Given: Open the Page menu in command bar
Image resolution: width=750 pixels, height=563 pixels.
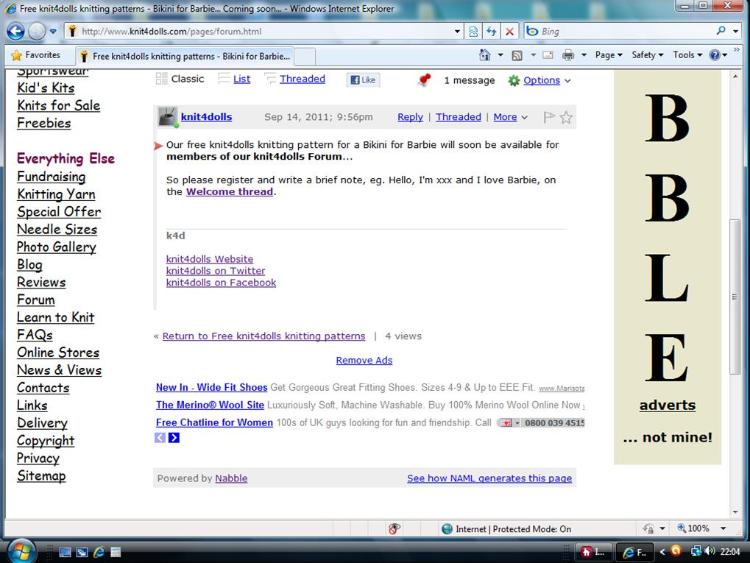Looking at the screenshot, I should click(608, 56).
